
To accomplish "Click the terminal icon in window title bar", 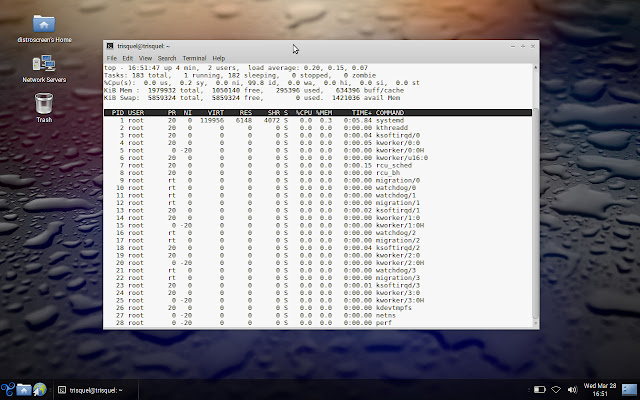I will (110, 46).
